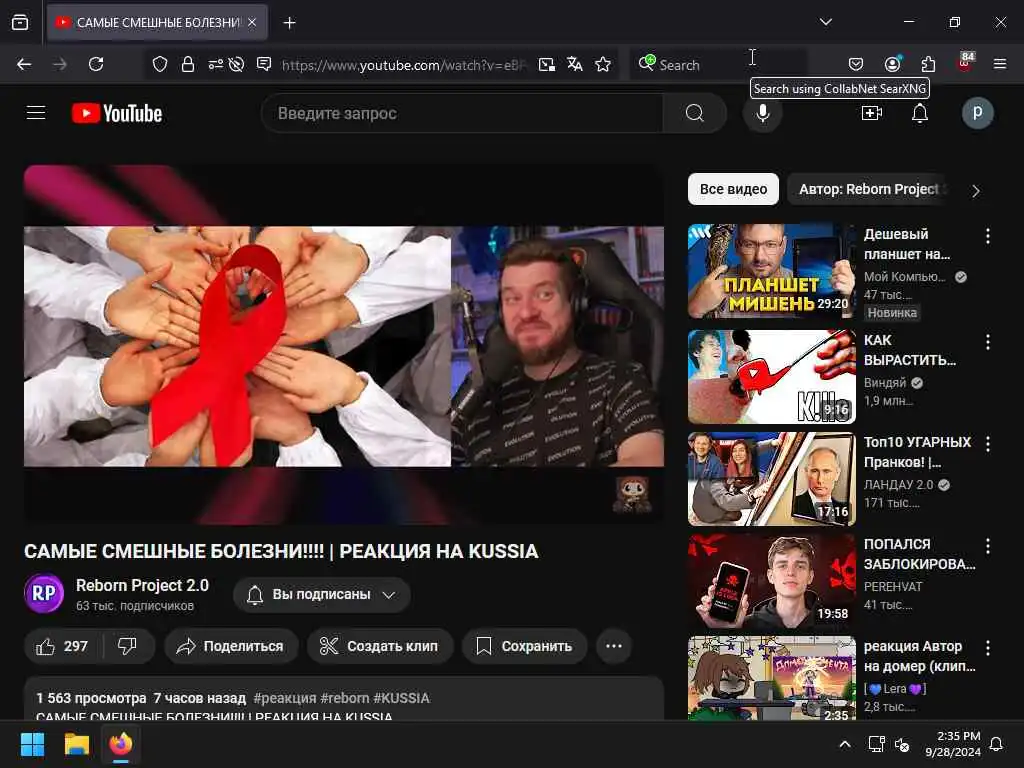1024x768 pixels.
Task: Open options for КАК ВЫРАСТИТЬ video
Action: coord(987,342)
